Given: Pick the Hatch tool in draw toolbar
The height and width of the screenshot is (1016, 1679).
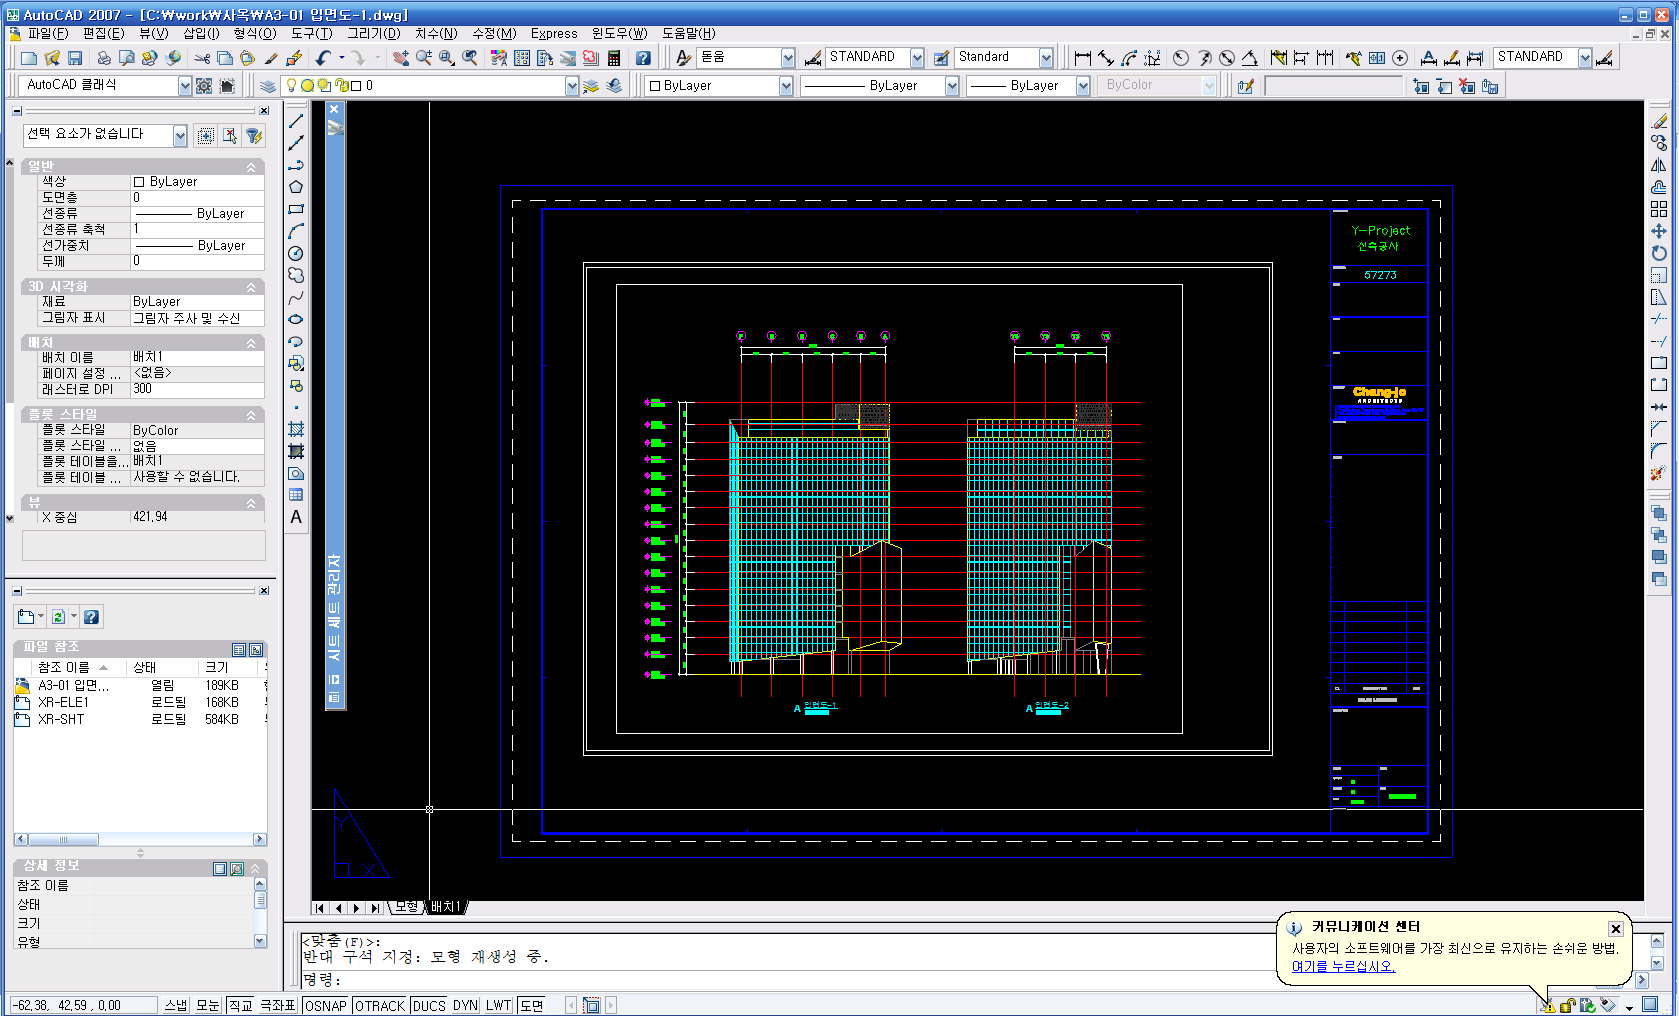Looking at the screenshot, I should (x=296, y=429).
